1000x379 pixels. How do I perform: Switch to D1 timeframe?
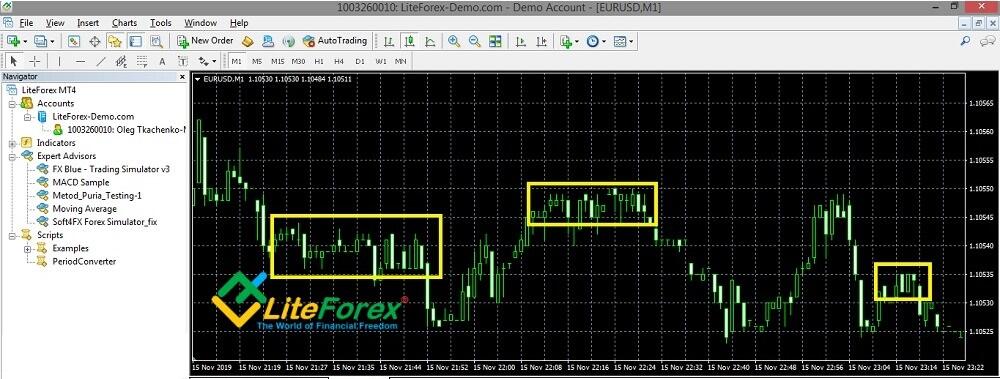[360, 61]
